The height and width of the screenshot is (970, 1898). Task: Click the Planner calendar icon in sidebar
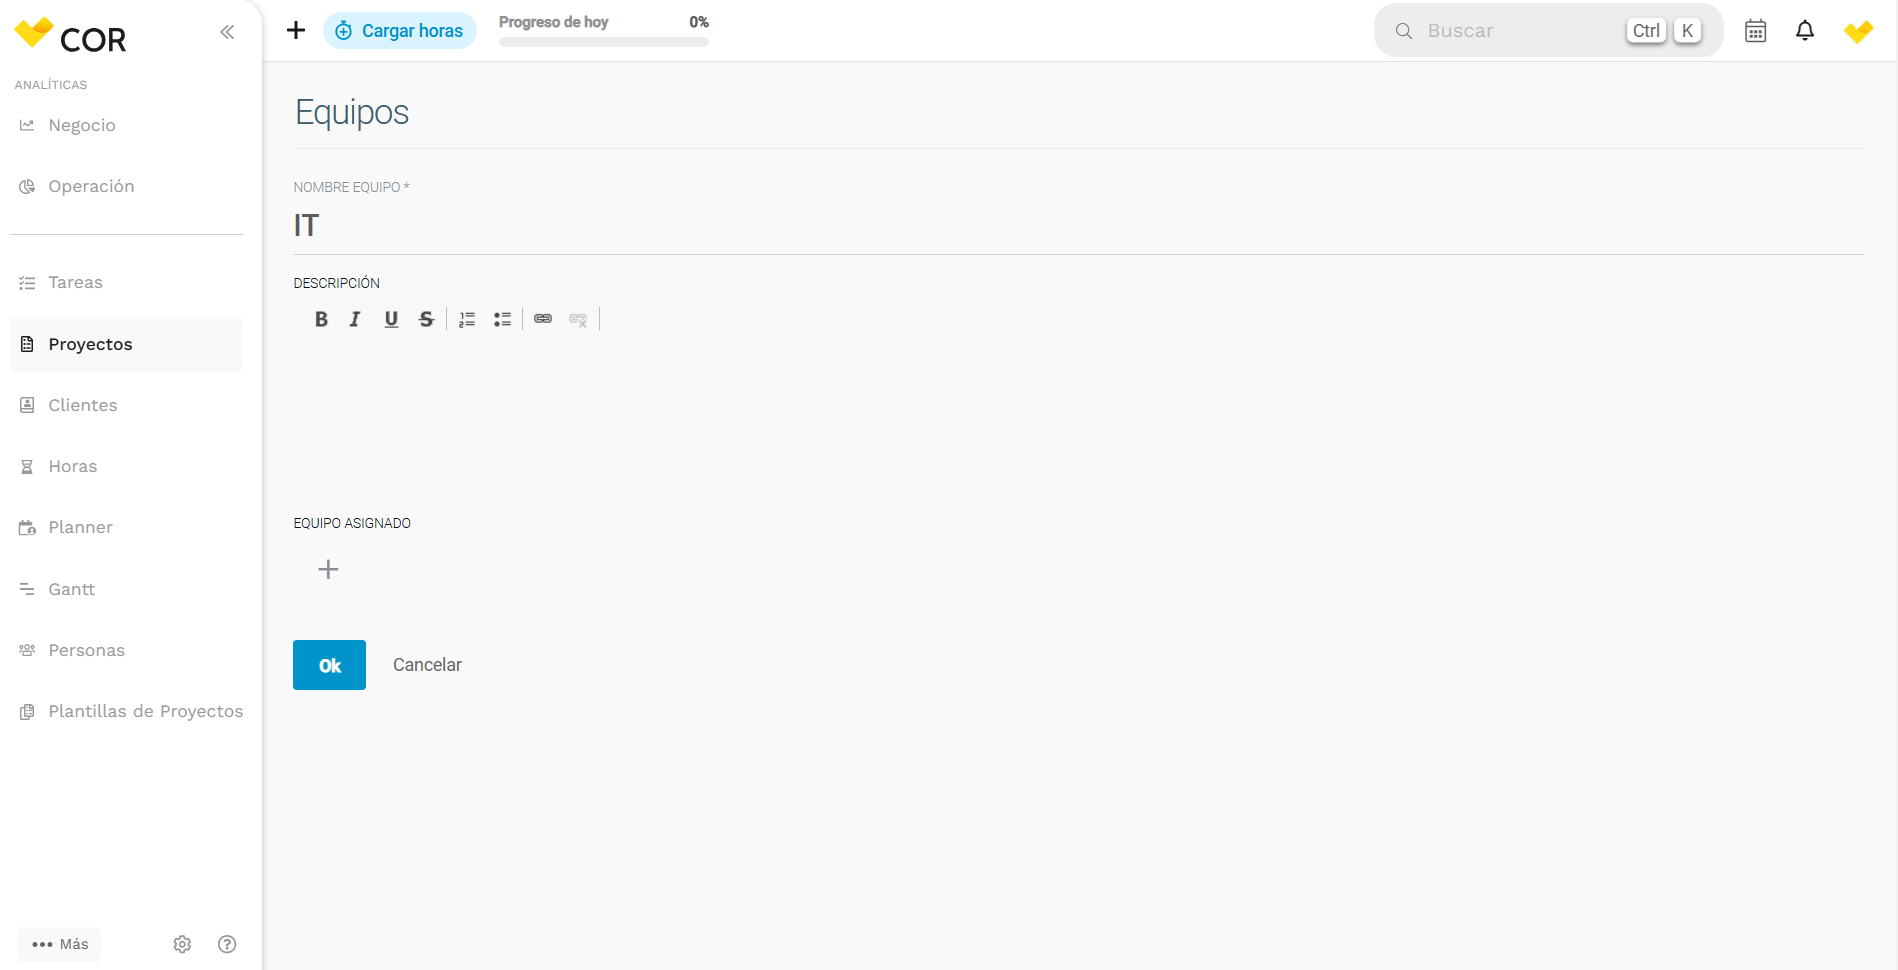(27, 528)
